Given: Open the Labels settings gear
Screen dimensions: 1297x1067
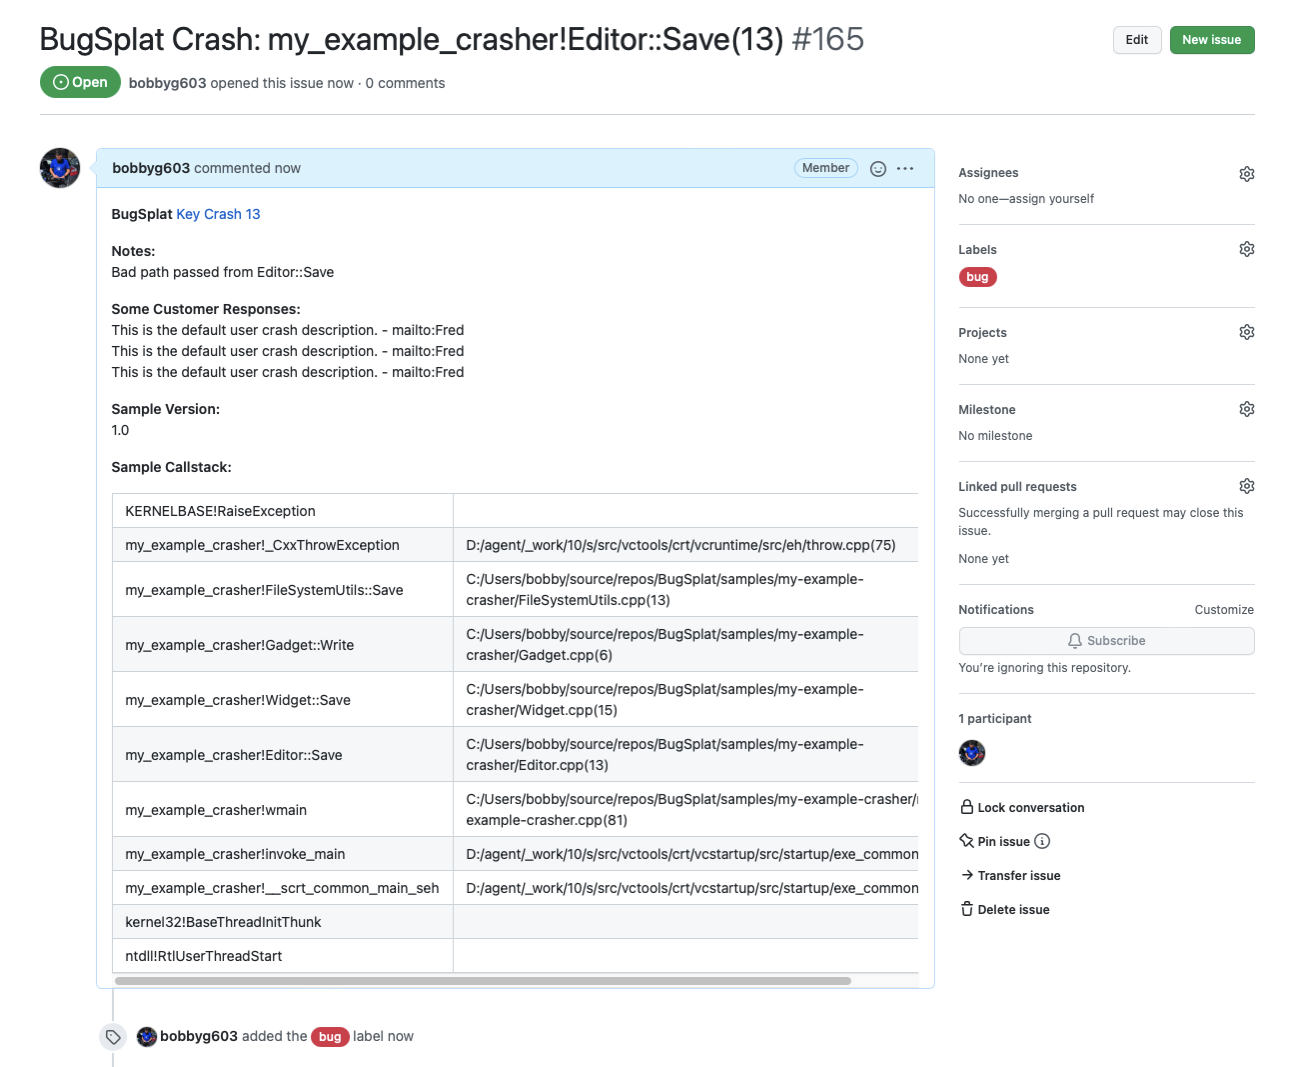Looking at the screenshot, I should [x=1246, y=249].
